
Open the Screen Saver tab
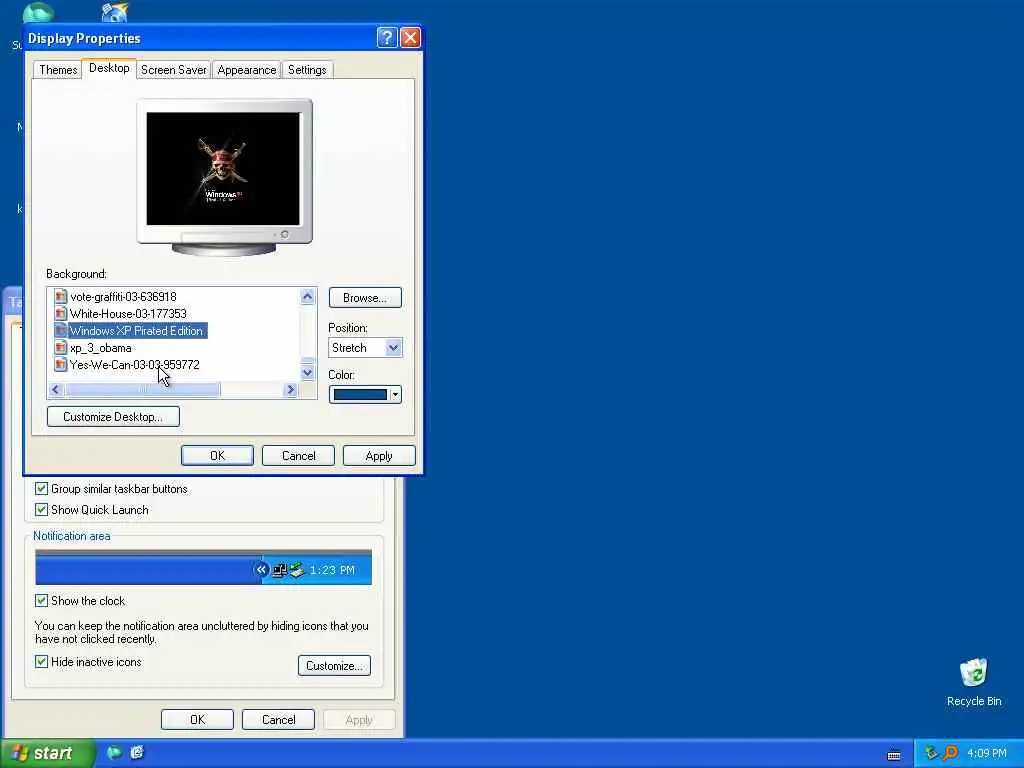pyautogui.click(x=174, y=70)
